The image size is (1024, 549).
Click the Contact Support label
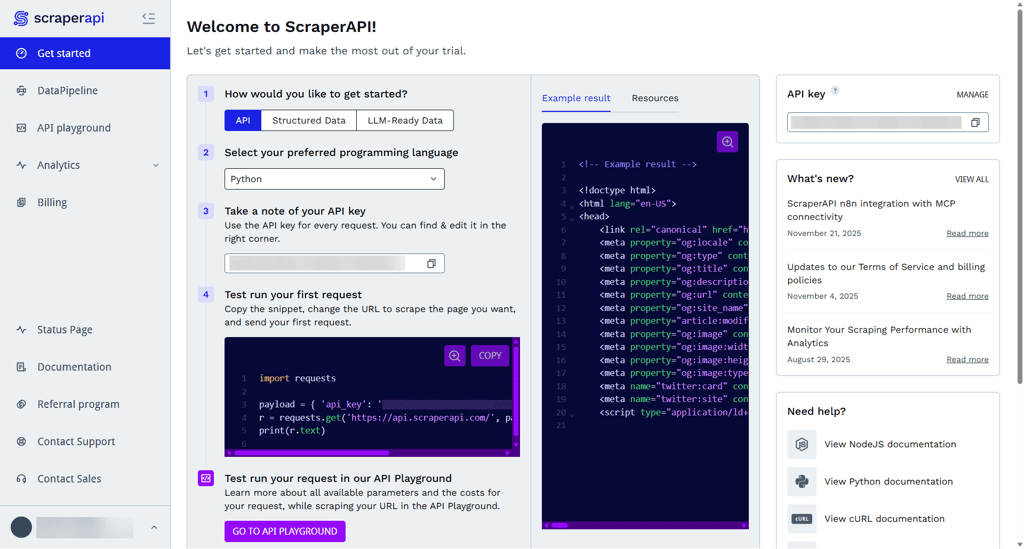coord(76,441)
